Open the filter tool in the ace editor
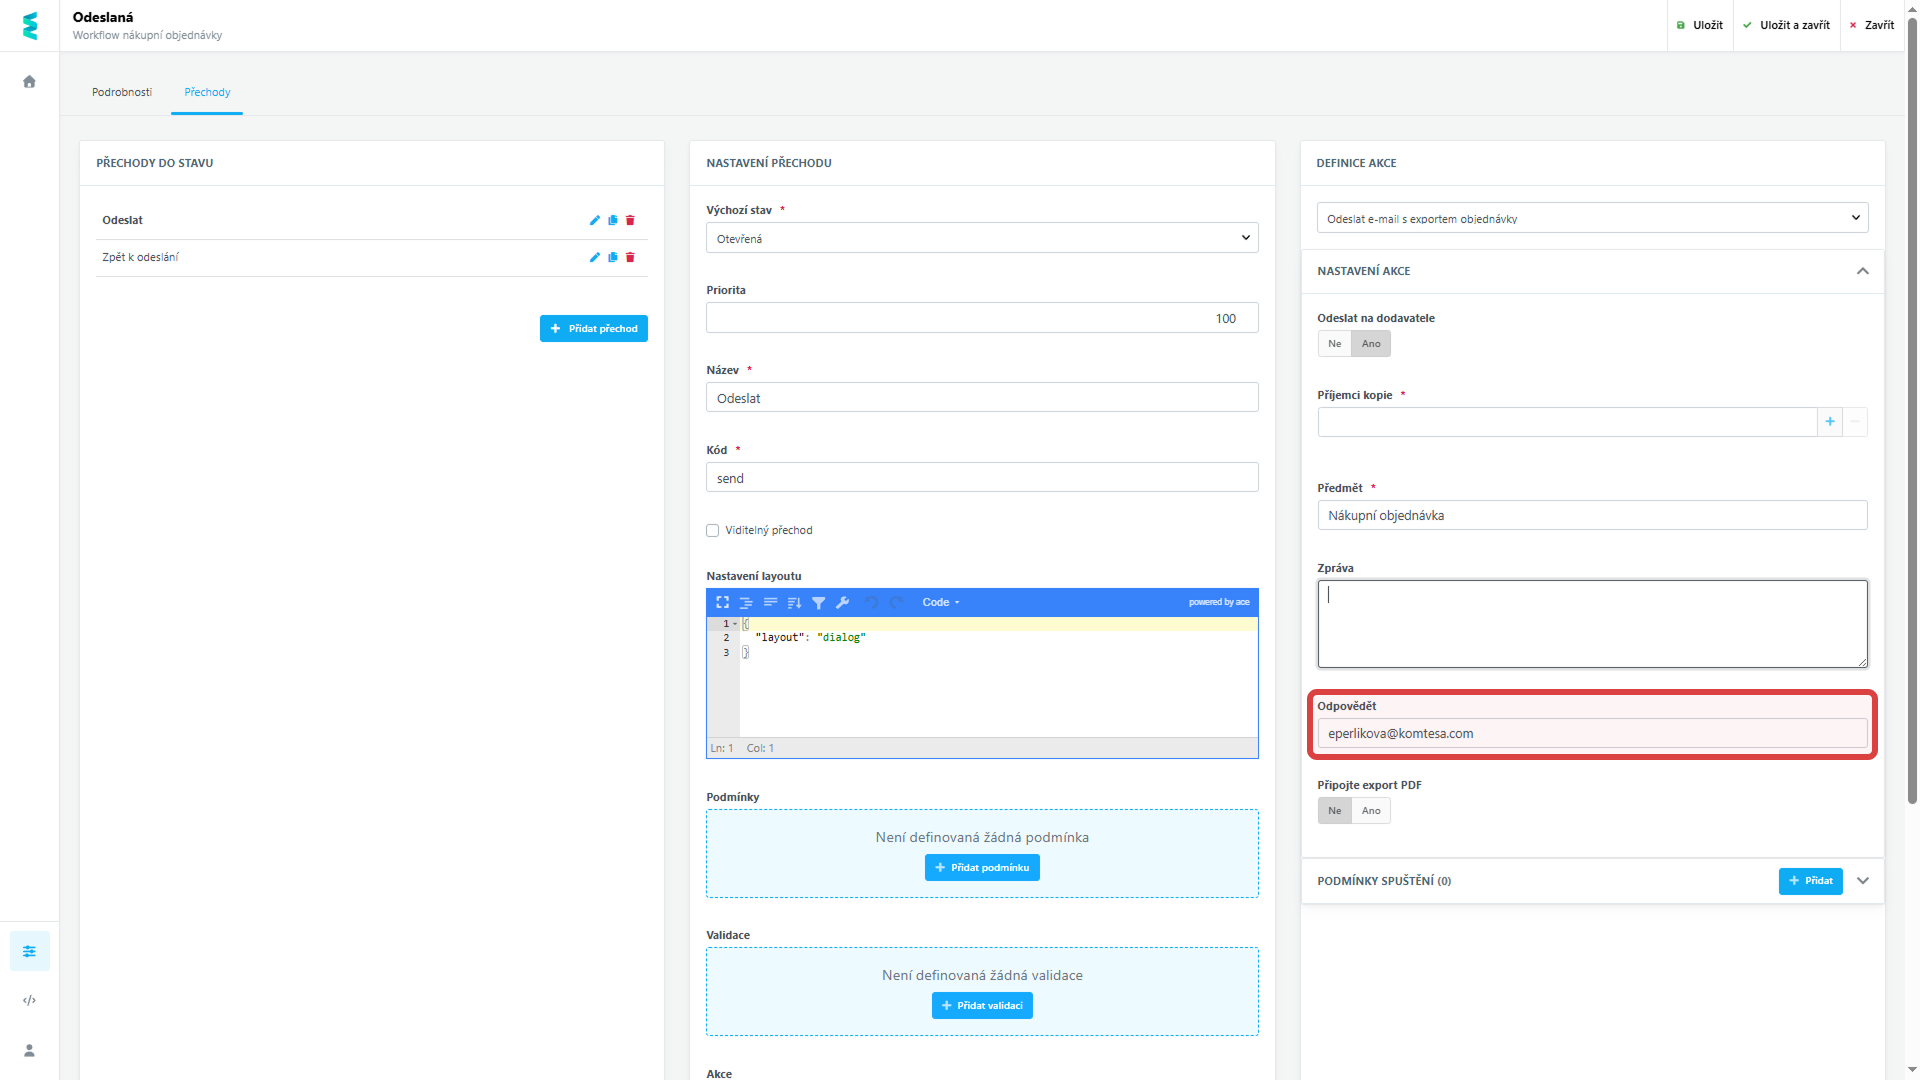The height and width of the screenshot is (1080, 1920). coord(819,602)
